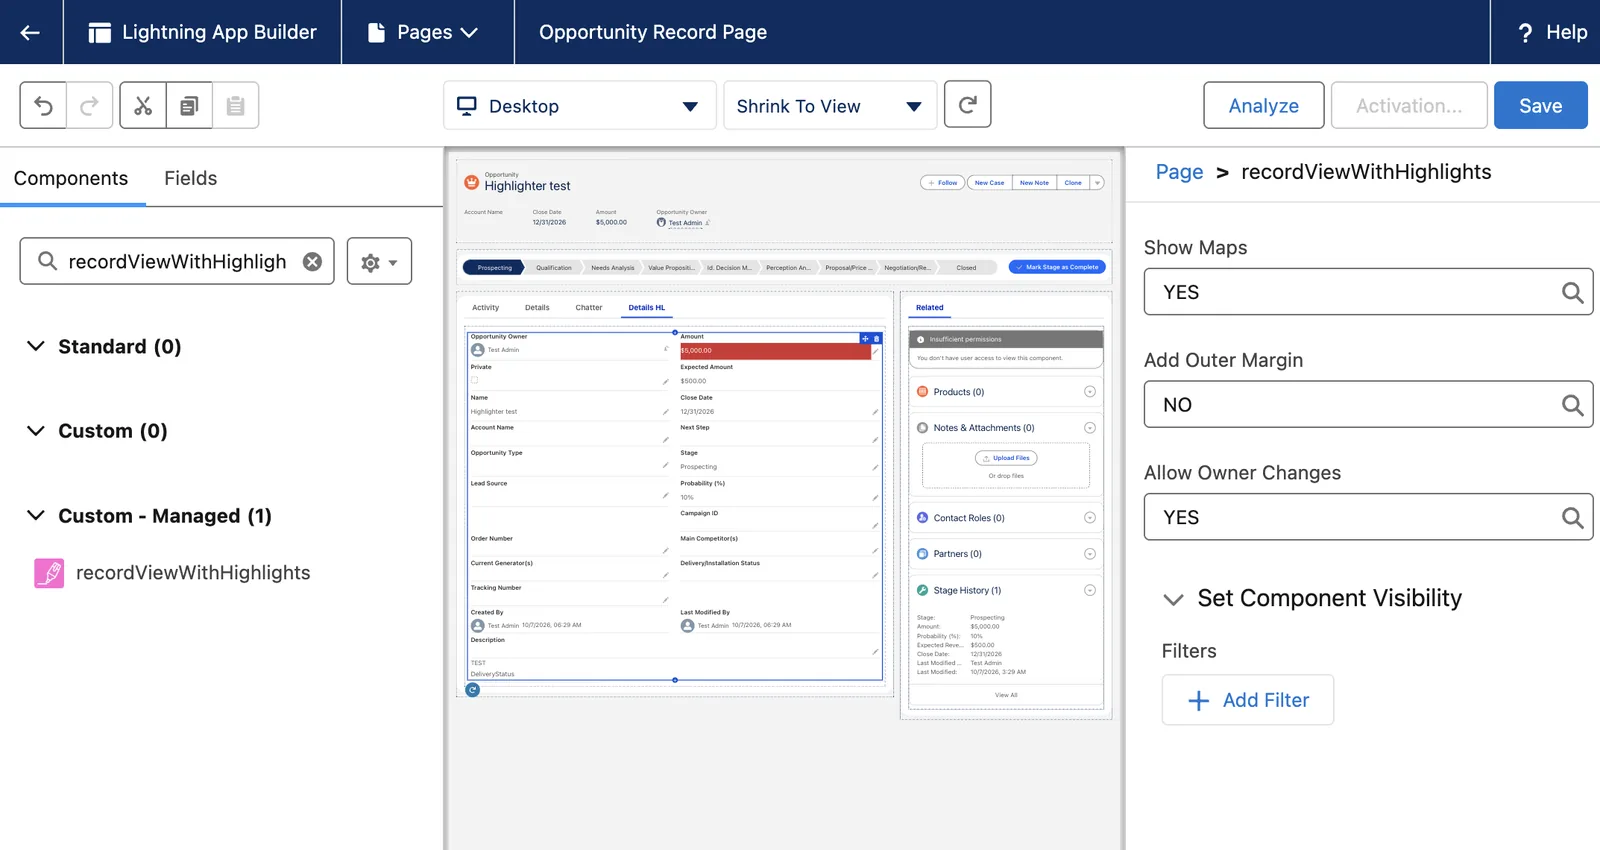
Task: Undo the last change
Action: [43, 106]
